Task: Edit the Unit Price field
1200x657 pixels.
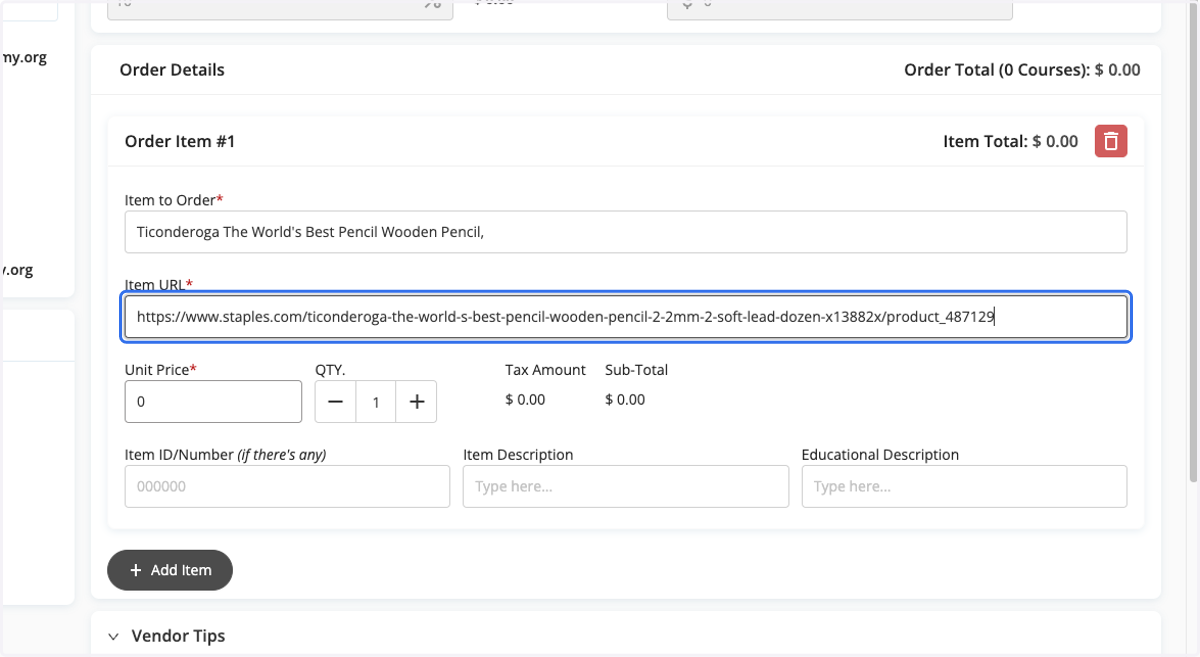Action: pyautogui.click(x=213, y=402)
